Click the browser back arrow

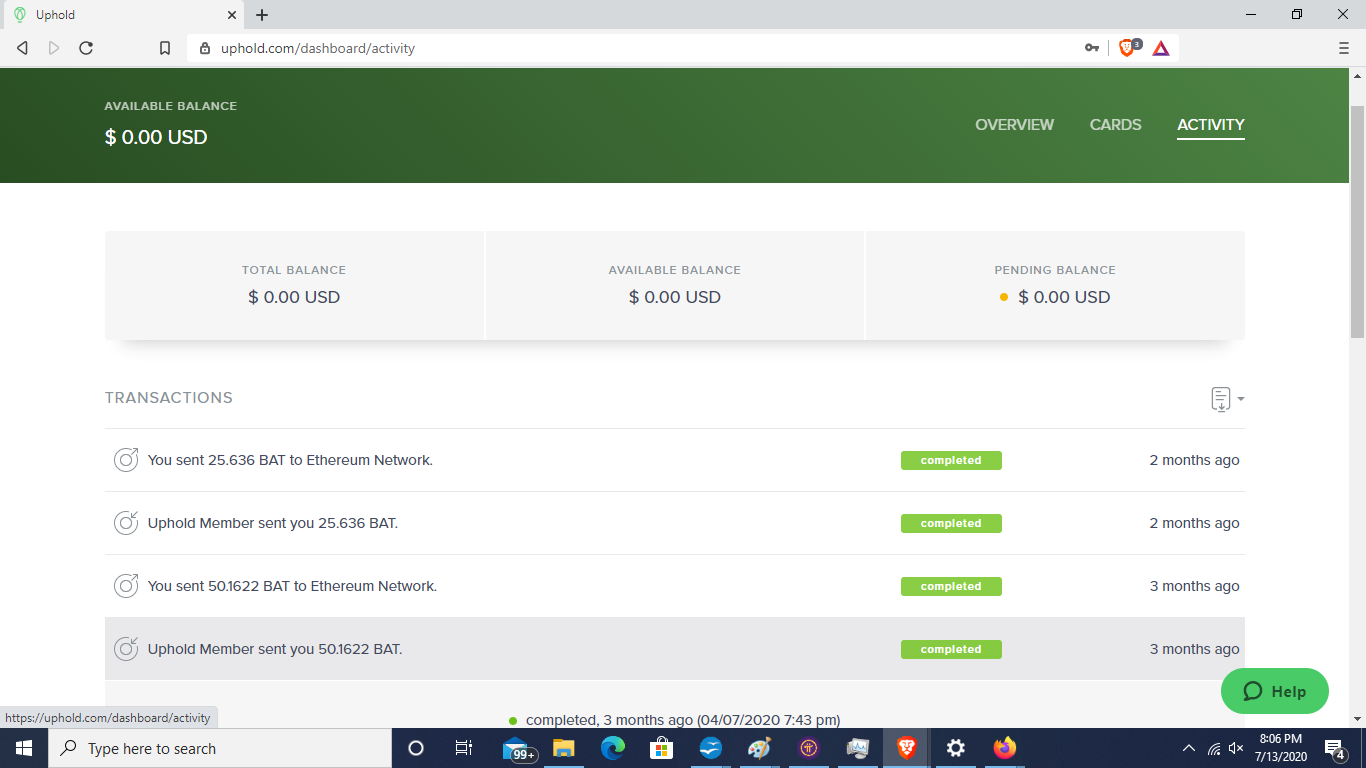tap(22, 48)
